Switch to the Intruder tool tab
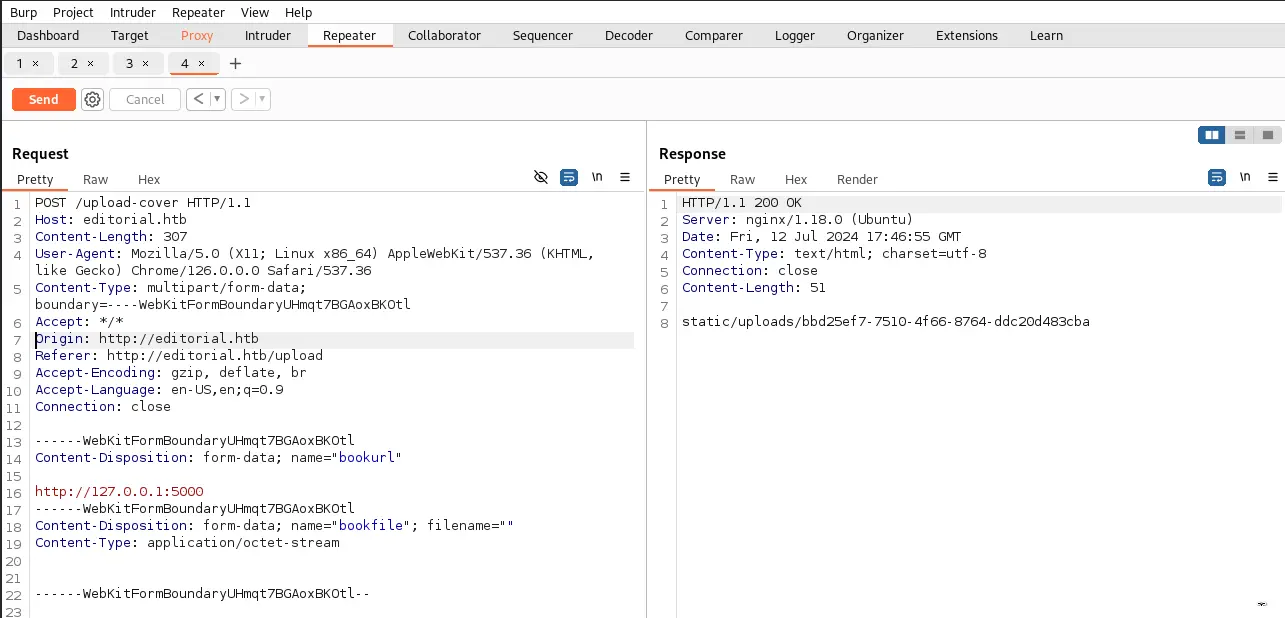The image size is (1285, 618). tap(268, 35)
